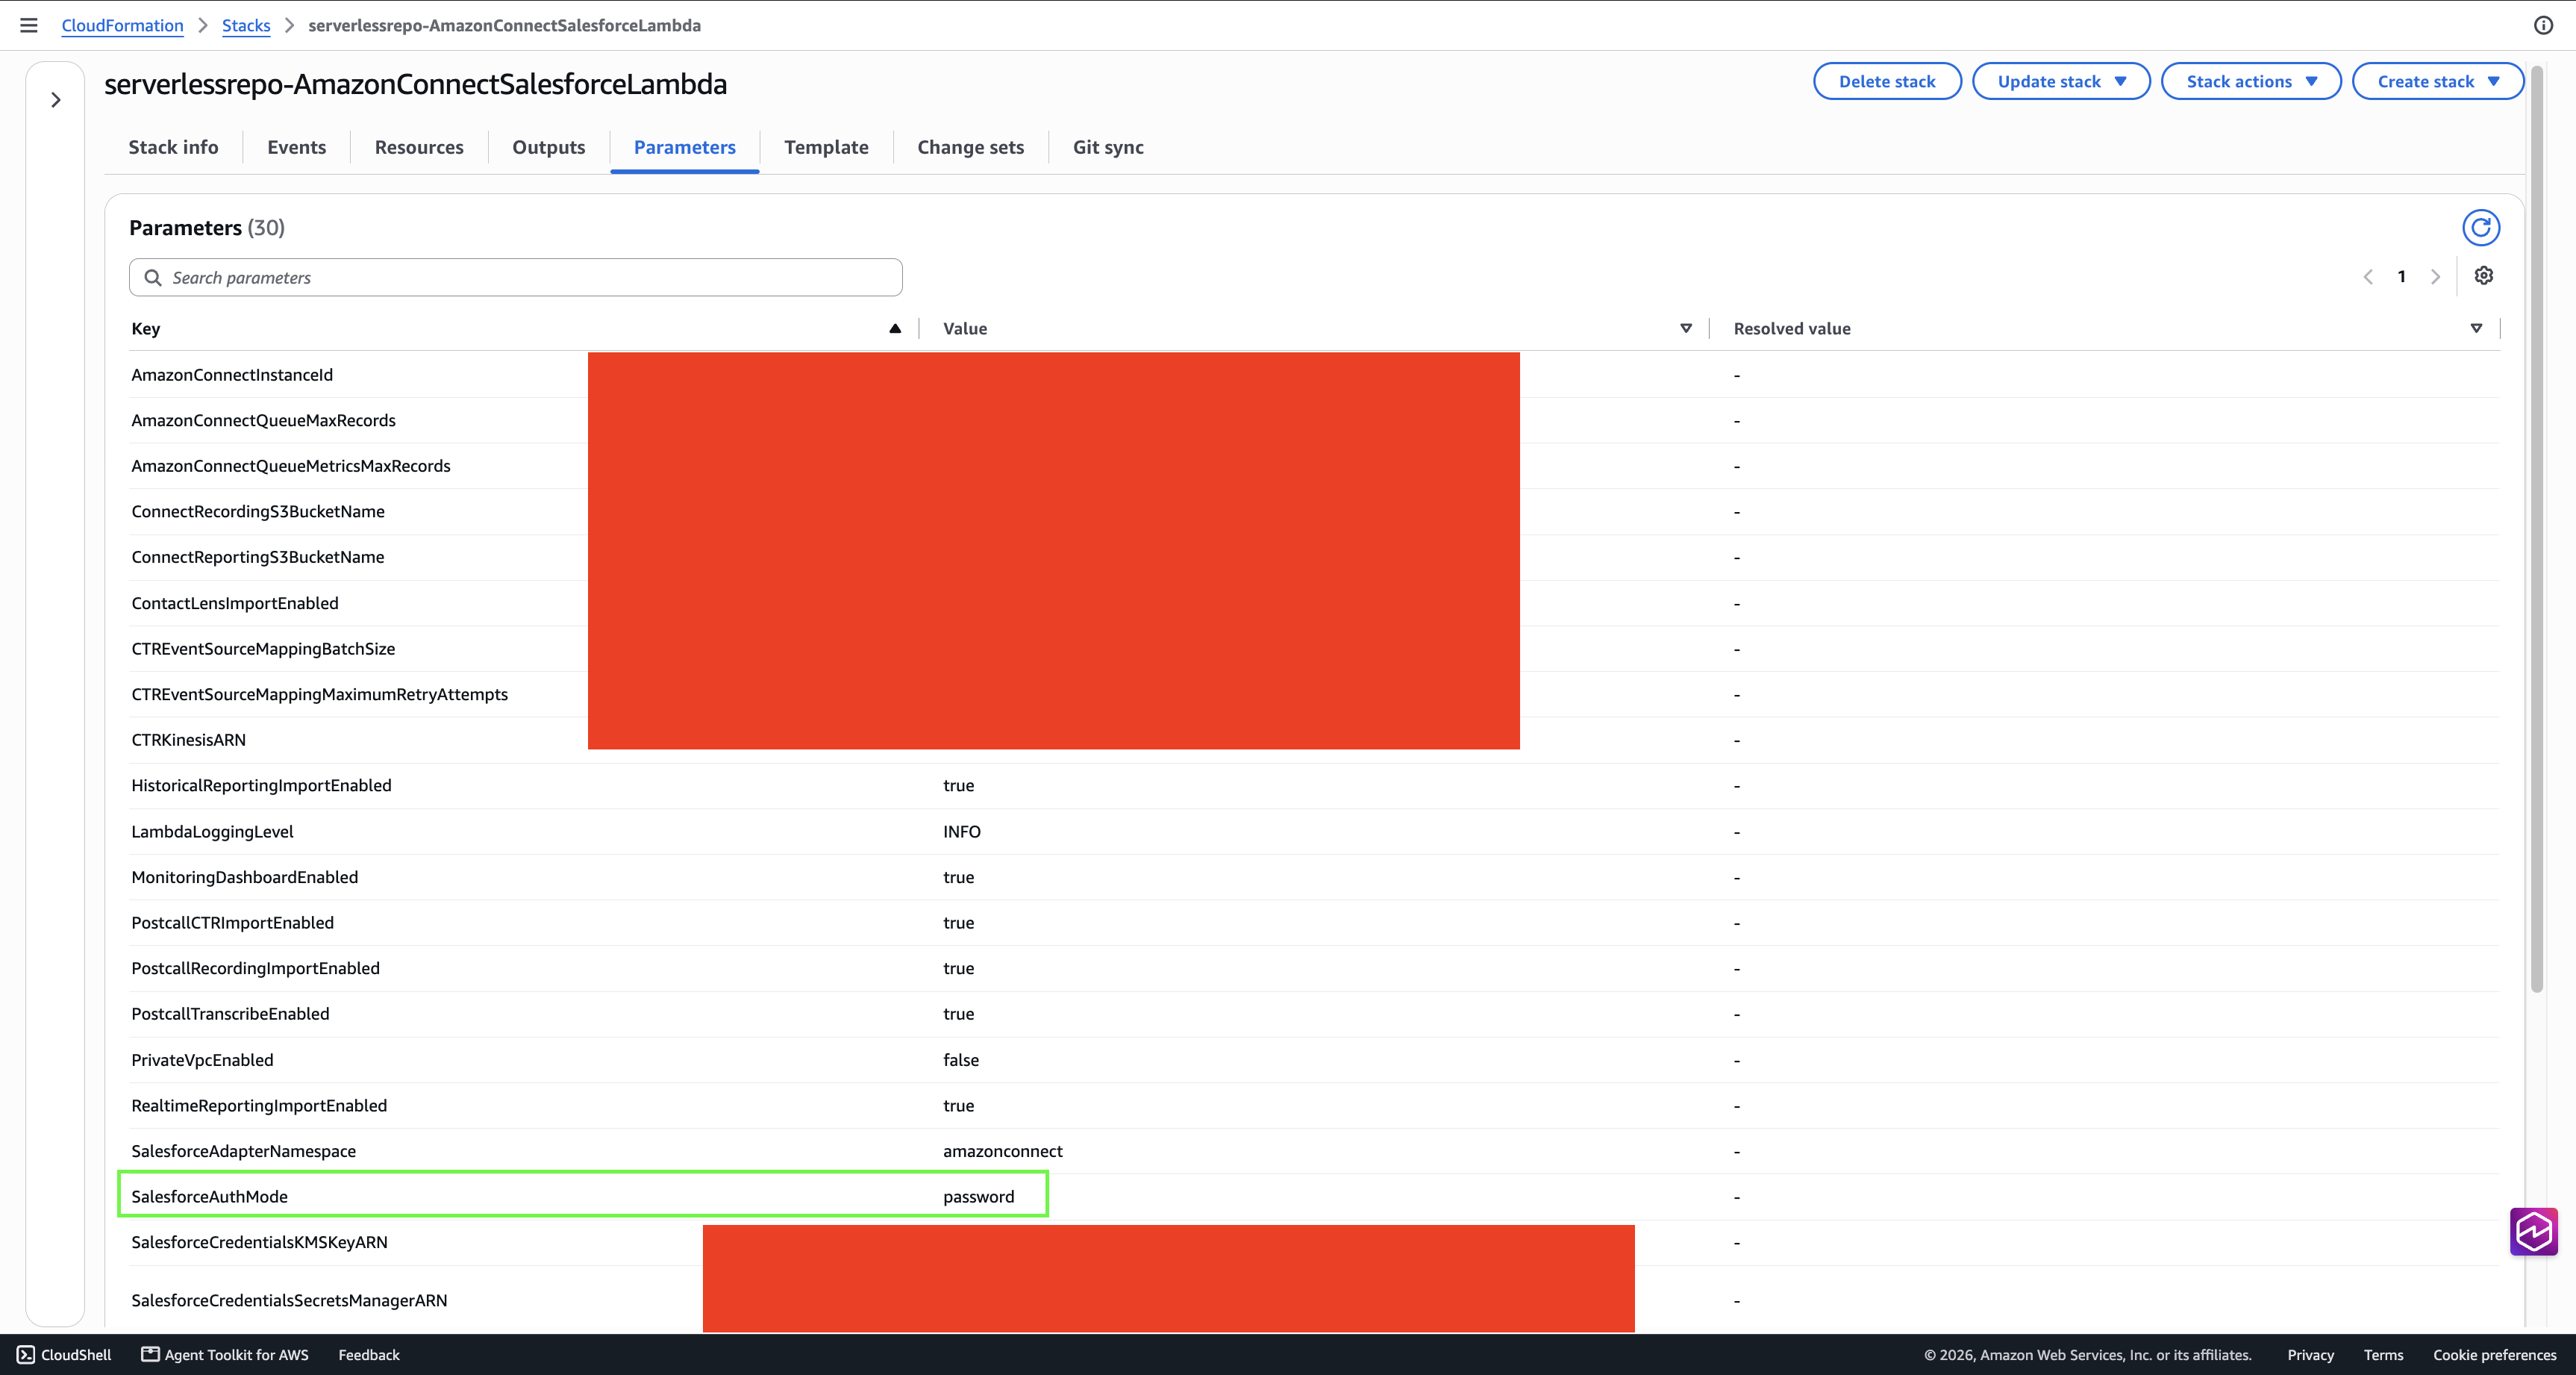Go to previous parameters page

coord(2368,277)
